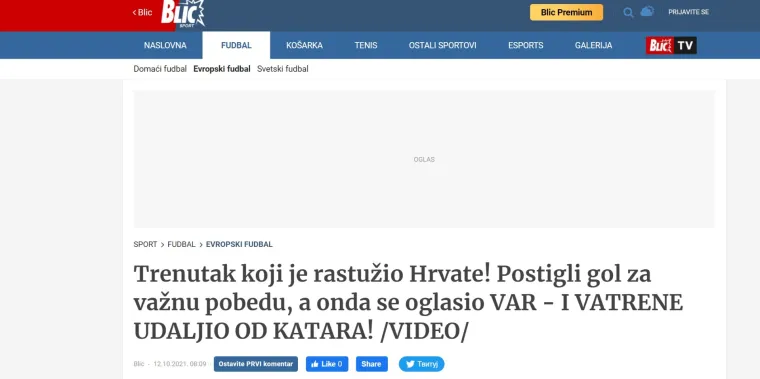Open the GALERIJA tab
The width and height of the screenshot is (760, 379).
coord(593,46)
